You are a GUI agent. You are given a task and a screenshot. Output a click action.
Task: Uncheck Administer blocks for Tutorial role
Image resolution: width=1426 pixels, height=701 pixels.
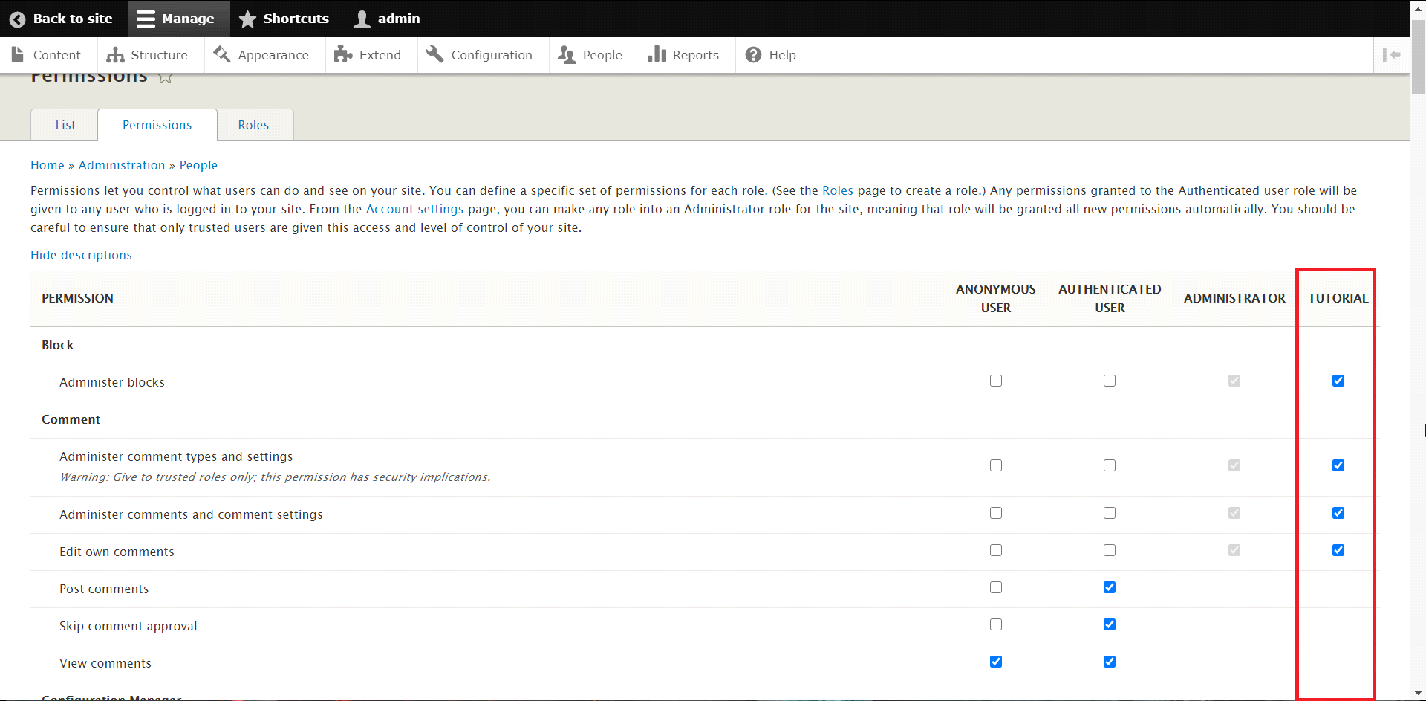1338,381
